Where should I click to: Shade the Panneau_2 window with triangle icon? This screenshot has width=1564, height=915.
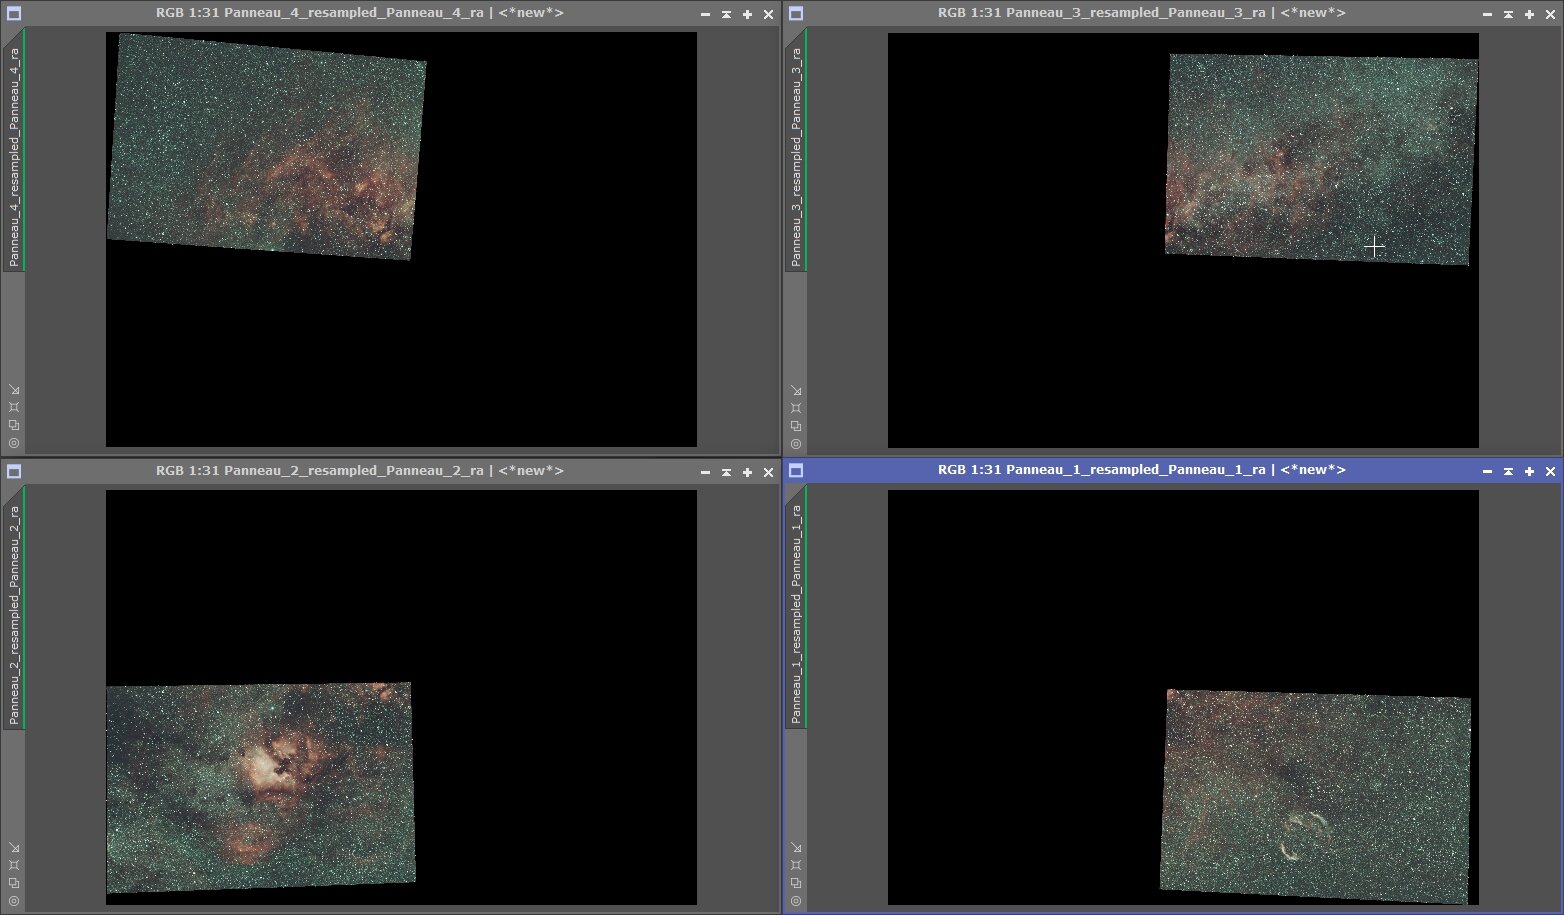726,472
